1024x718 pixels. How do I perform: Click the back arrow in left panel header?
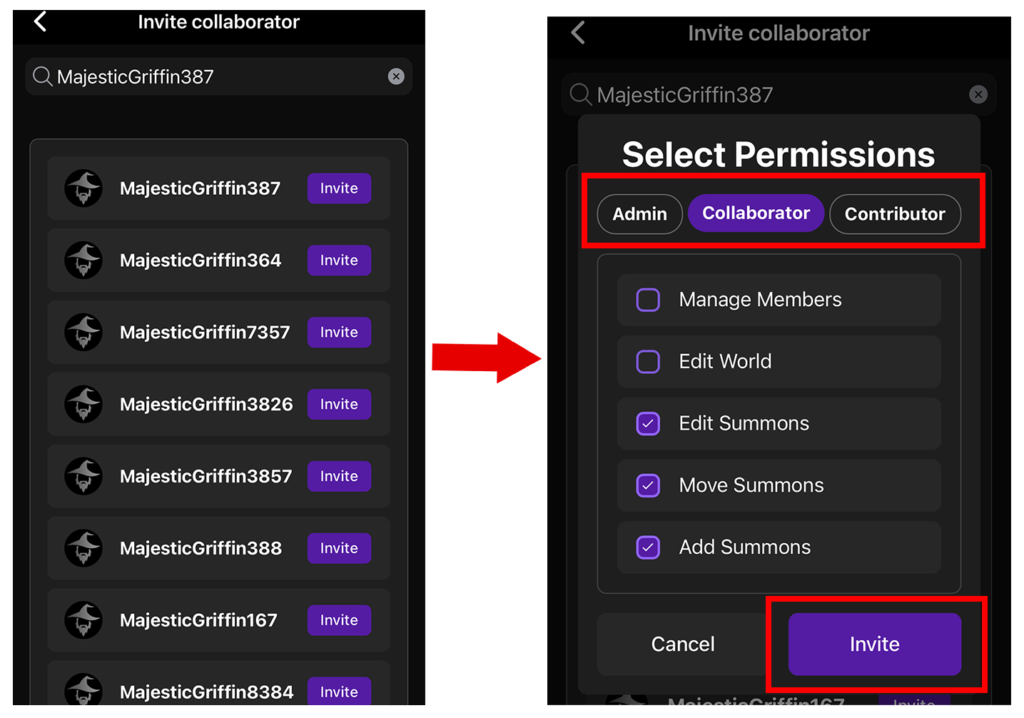[x=40, y=21]
